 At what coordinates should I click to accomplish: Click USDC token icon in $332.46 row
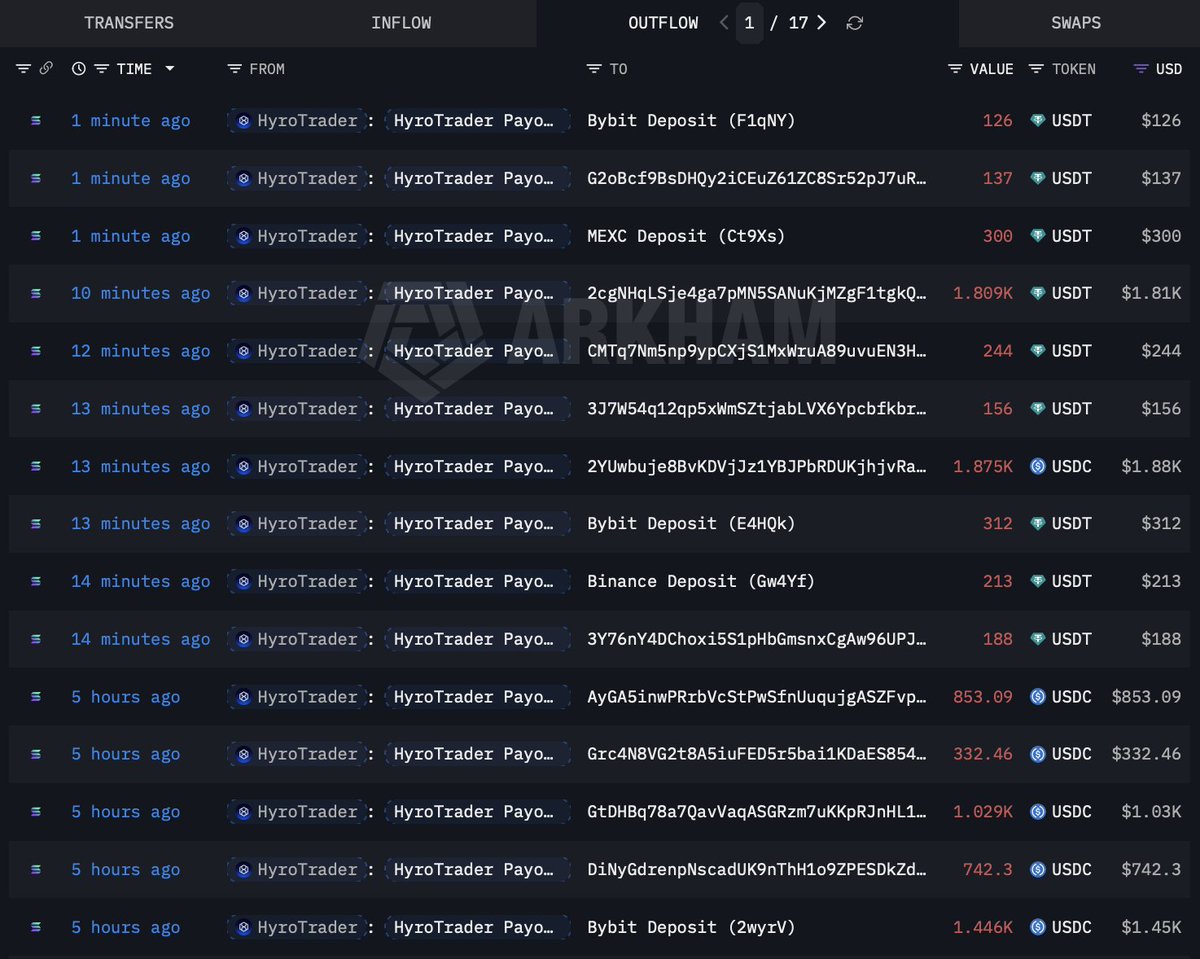click(x=1037, y=755)
